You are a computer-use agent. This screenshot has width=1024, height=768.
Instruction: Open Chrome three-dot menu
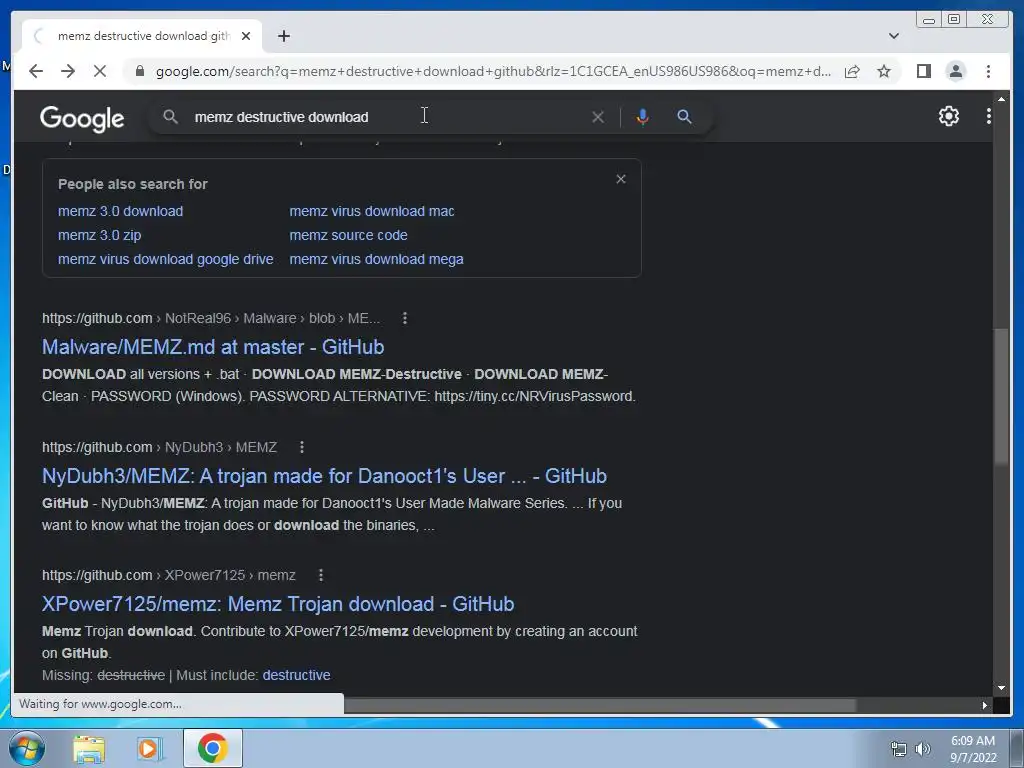tap(988, 71)
